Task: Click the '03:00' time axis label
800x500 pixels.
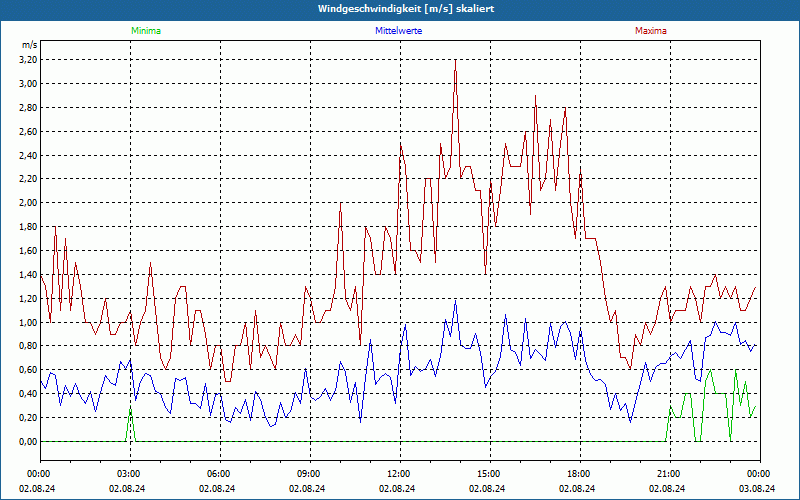Action: pos(130,474)
